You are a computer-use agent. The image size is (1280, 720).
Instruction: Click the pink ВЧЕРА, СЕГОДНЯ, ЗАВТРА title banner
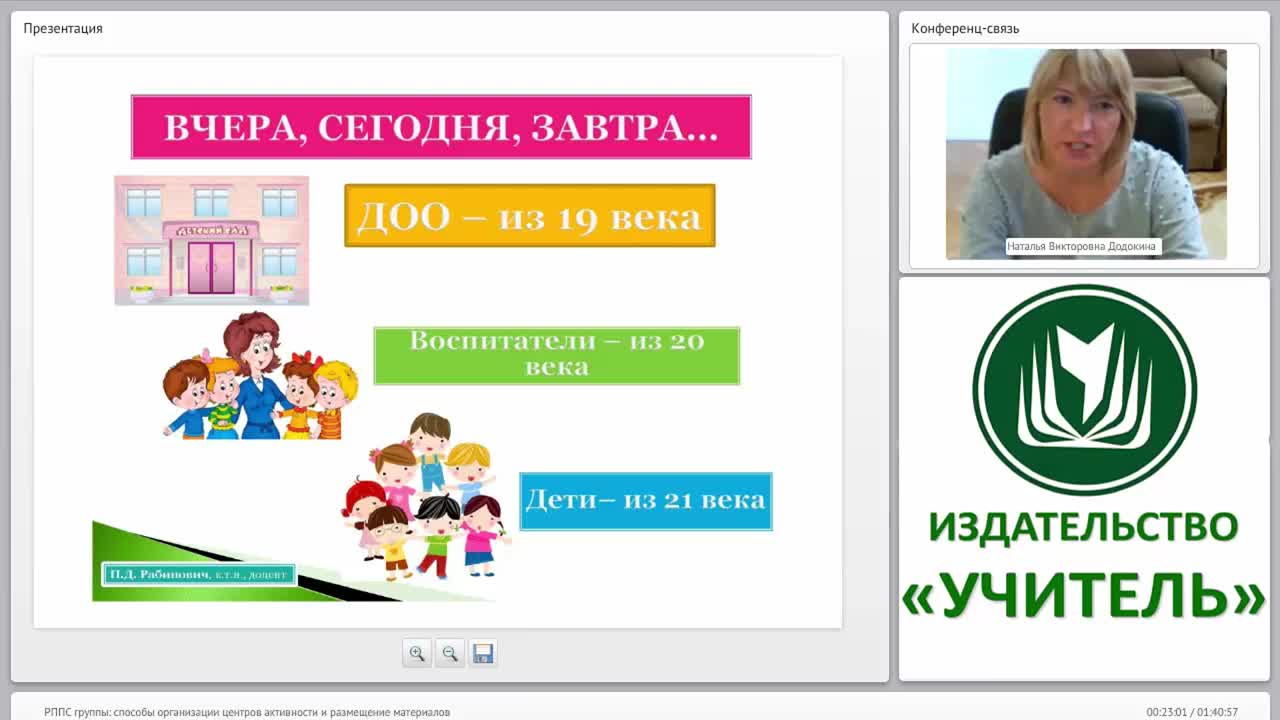[x=441, y=127]
